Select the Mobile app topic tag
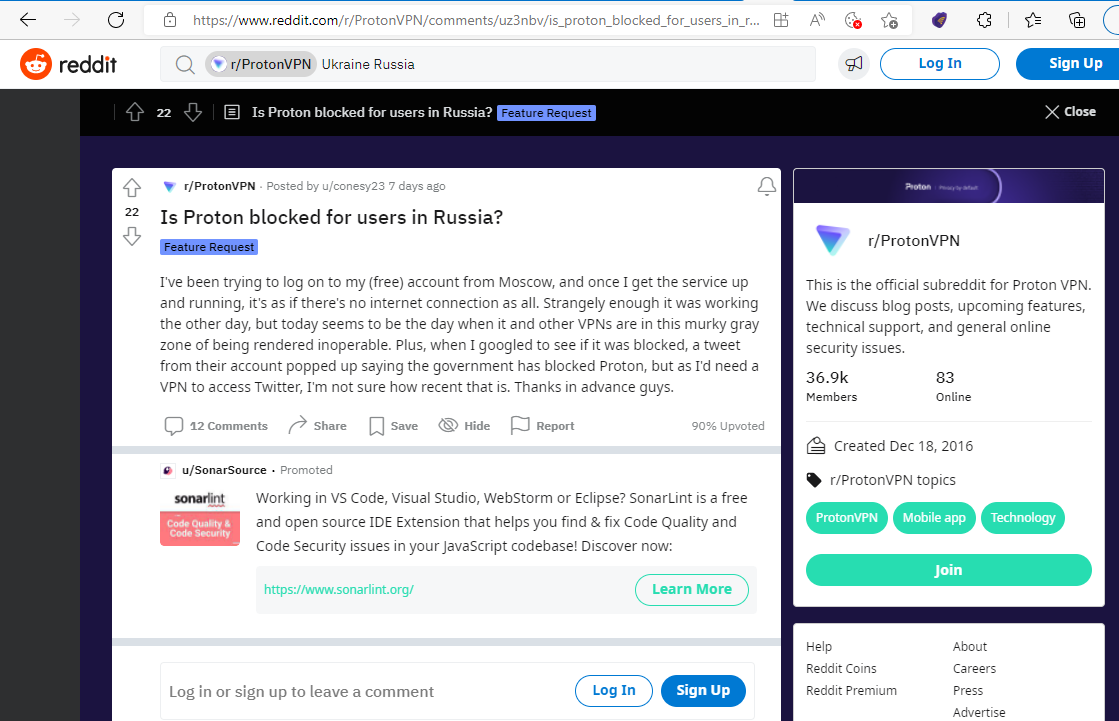Image resolution: width=1119 pixels, height=721 pixels. (x=934, y=518)
